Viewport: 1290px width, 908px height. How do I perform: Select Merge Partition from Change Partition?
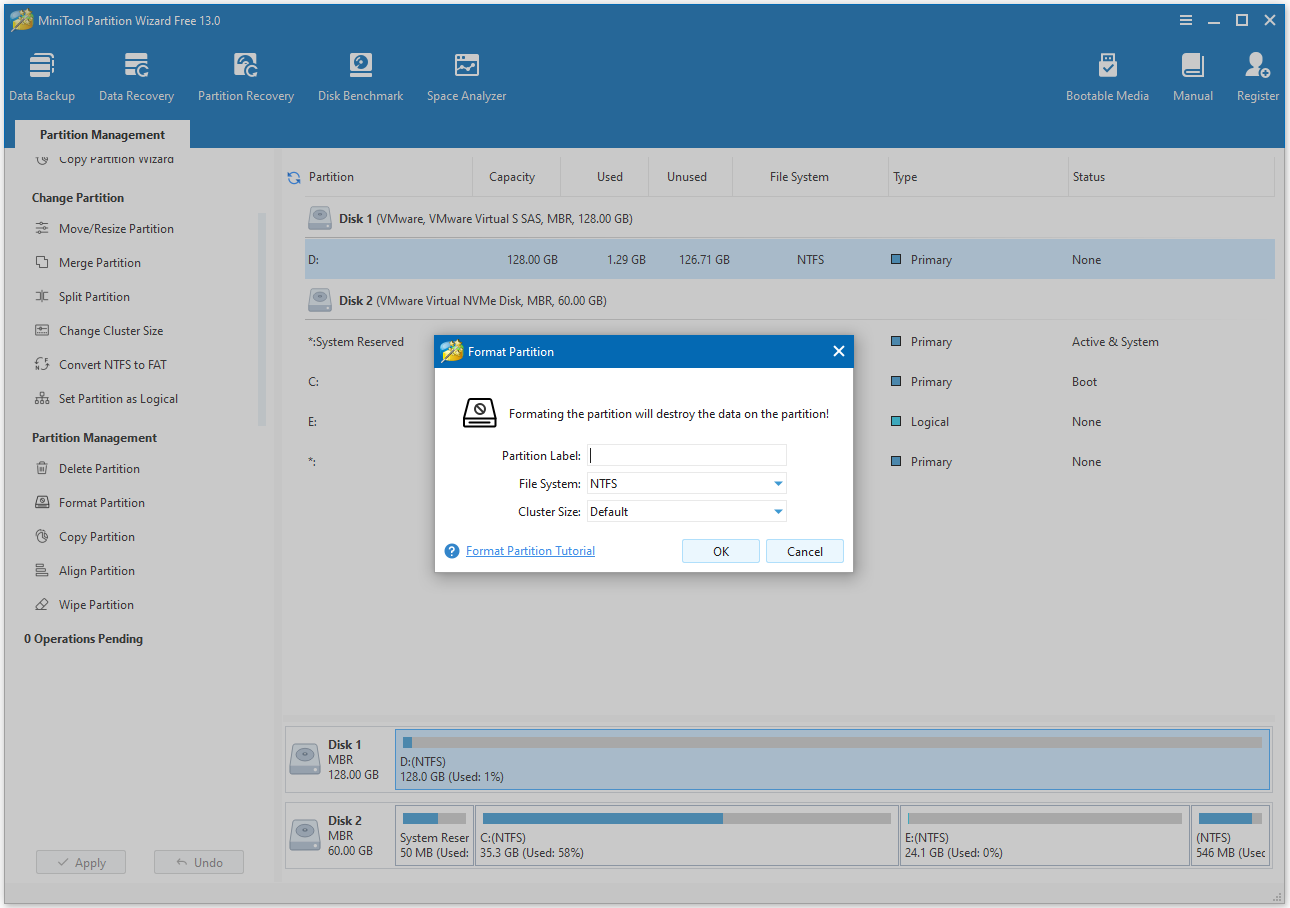tap(101, 262)
